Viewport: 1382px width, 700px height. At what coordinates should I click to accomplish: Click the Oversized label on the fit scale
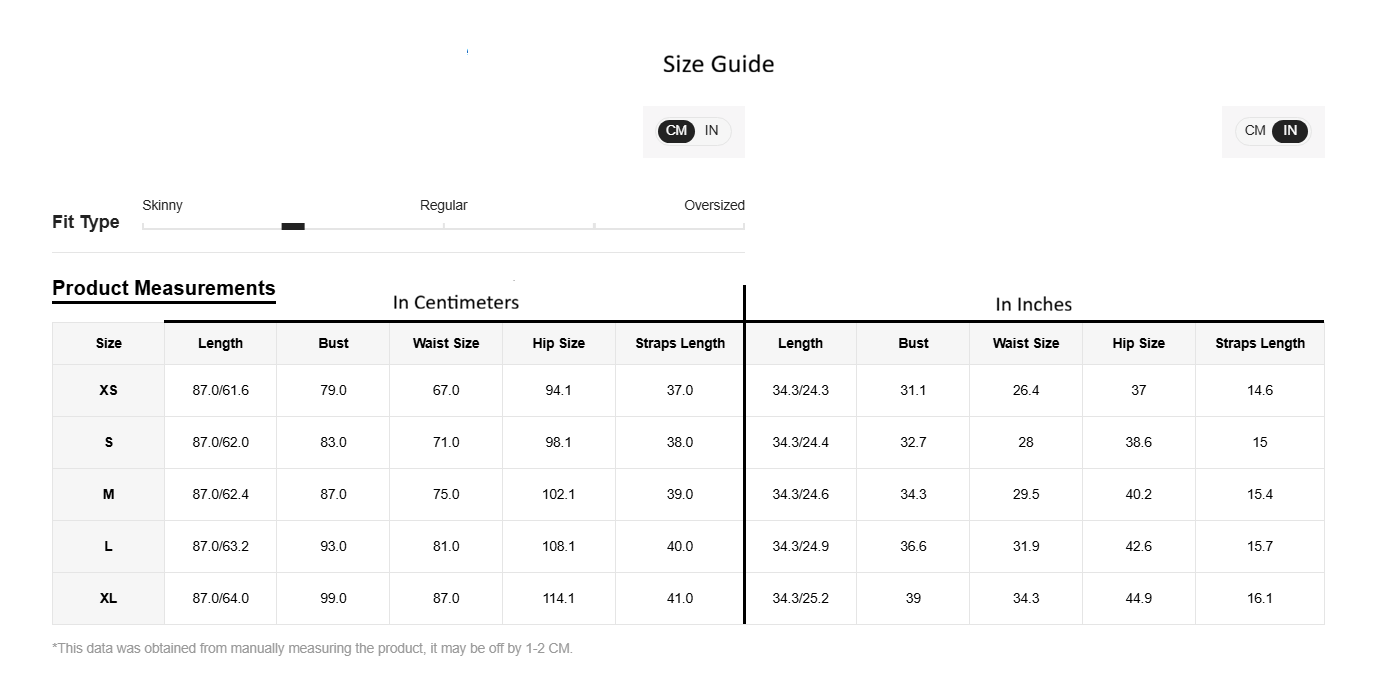click(x=714, y=206)
